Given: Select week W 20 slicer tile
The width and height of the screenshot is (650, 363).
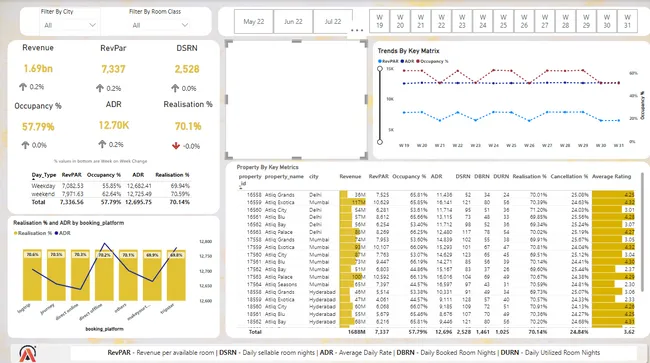Looking at the screenshot, I should tap(400, 21).
